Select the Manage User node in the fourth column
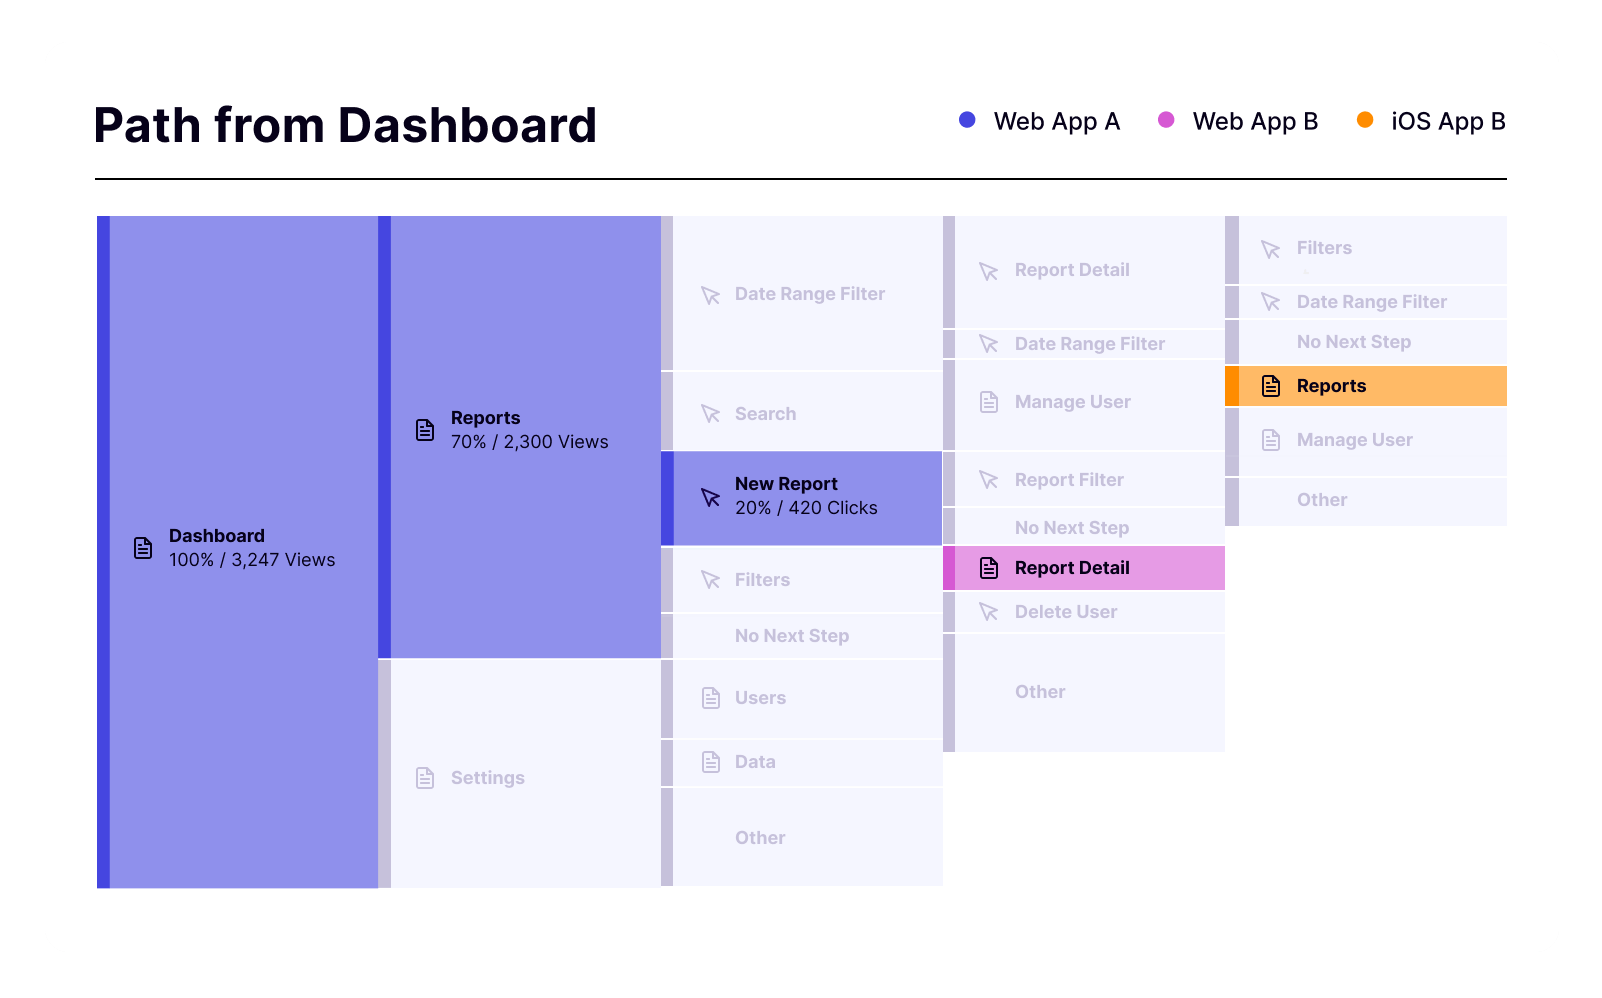This screenshot has height=998, width=1602. click(1072, 402)
